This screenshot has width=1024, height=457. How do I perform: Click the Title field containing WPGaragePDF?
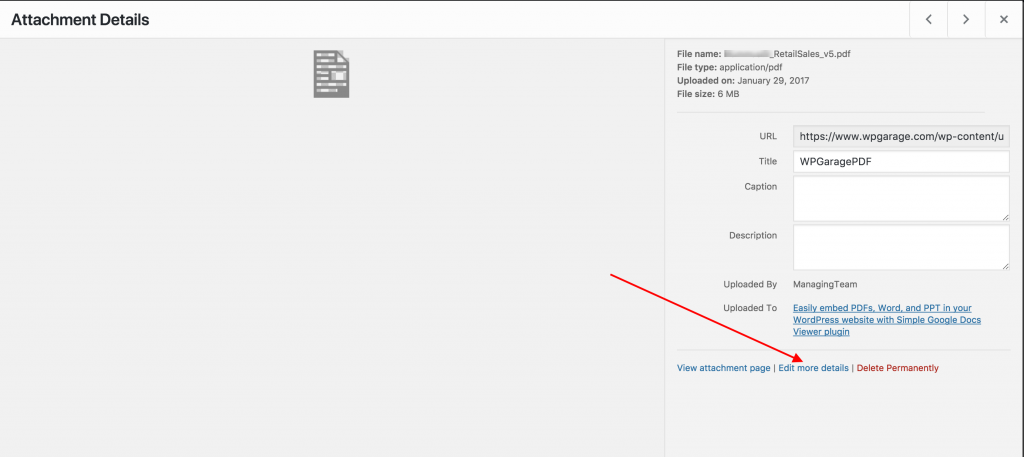coord(900,162)
